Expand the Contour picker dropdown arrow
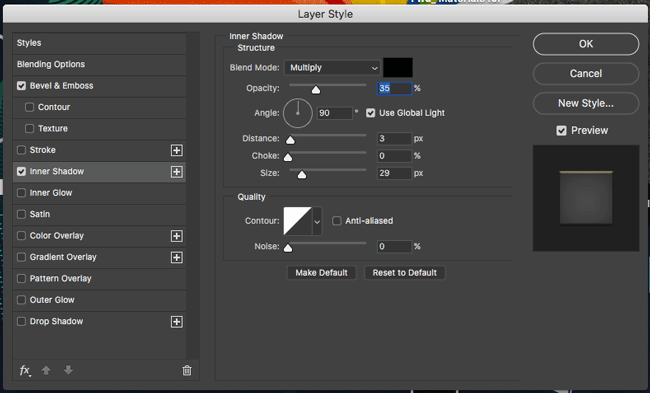This screenshot has width=650, height=393. pyautogui.click(x=317, y=221)
